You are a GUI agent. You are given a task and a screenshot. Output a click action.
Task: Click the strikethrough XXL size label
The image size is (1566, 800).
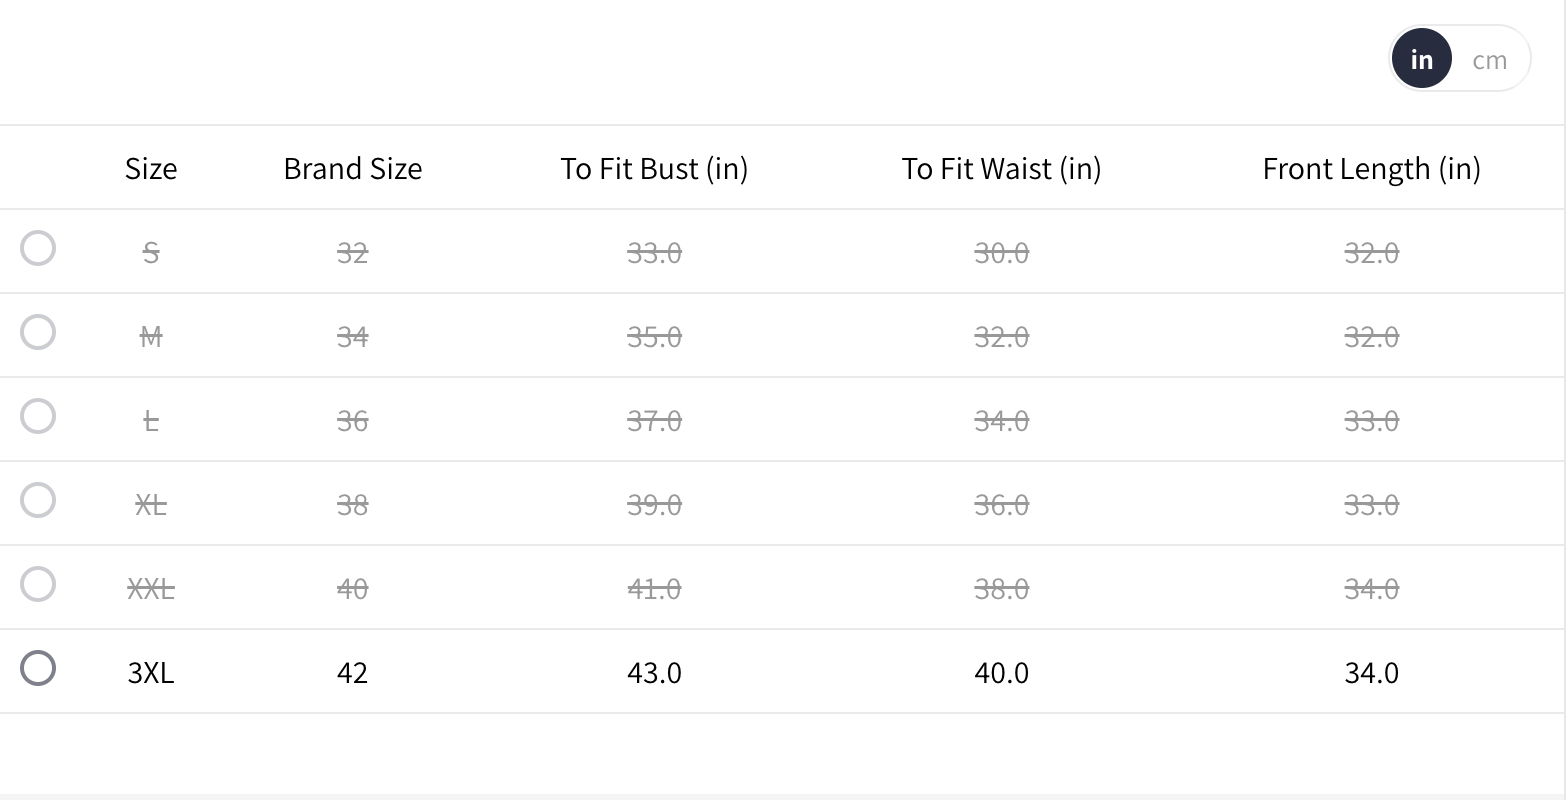[x=151, y=588]
